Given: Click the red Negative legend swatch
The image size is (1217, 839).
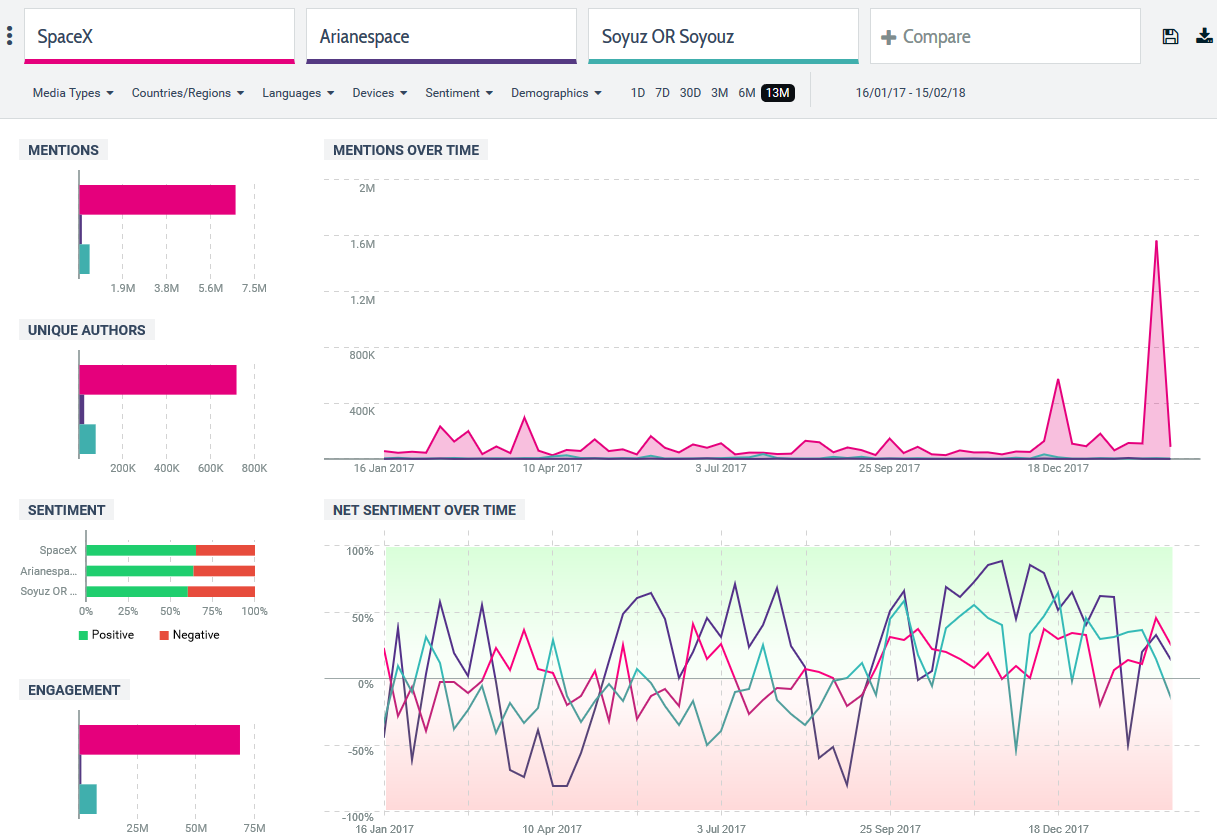Looking at the screenshot, I should (x=164, y=635).
